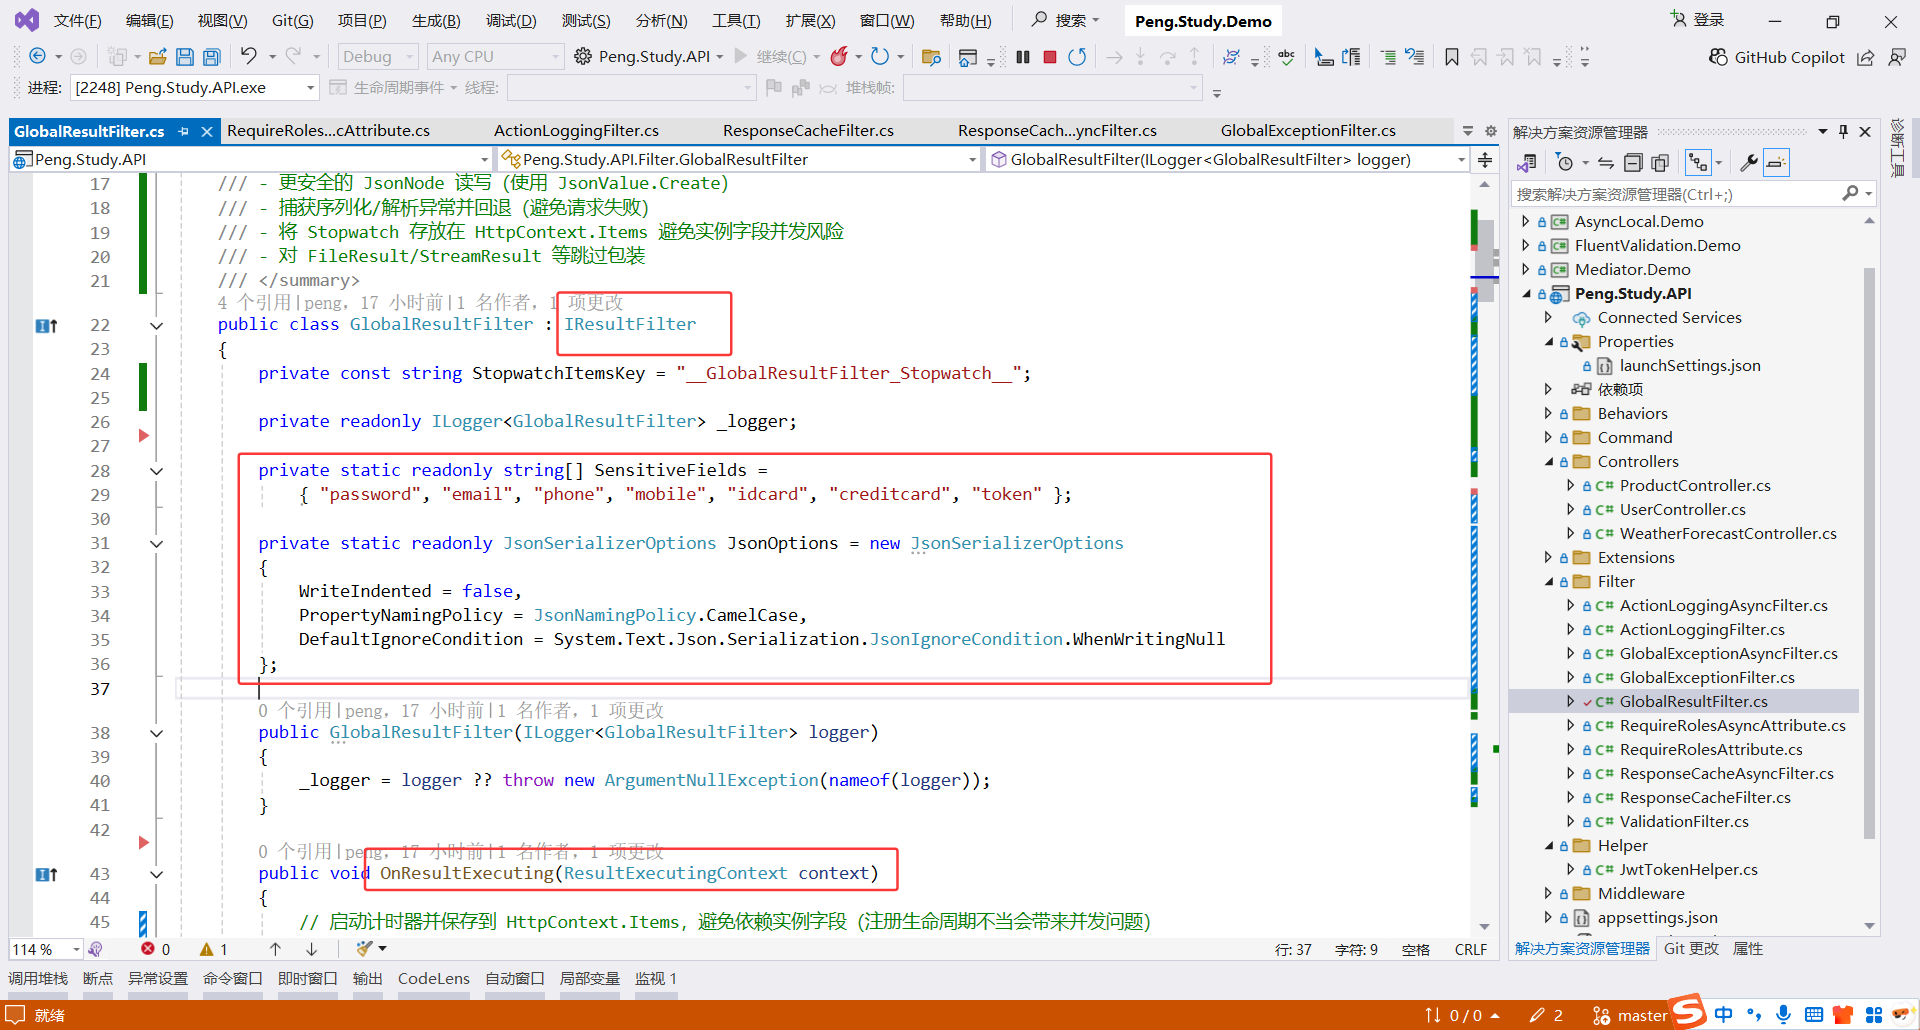Collapse the OnResultExecuting method block

point(157,874)
